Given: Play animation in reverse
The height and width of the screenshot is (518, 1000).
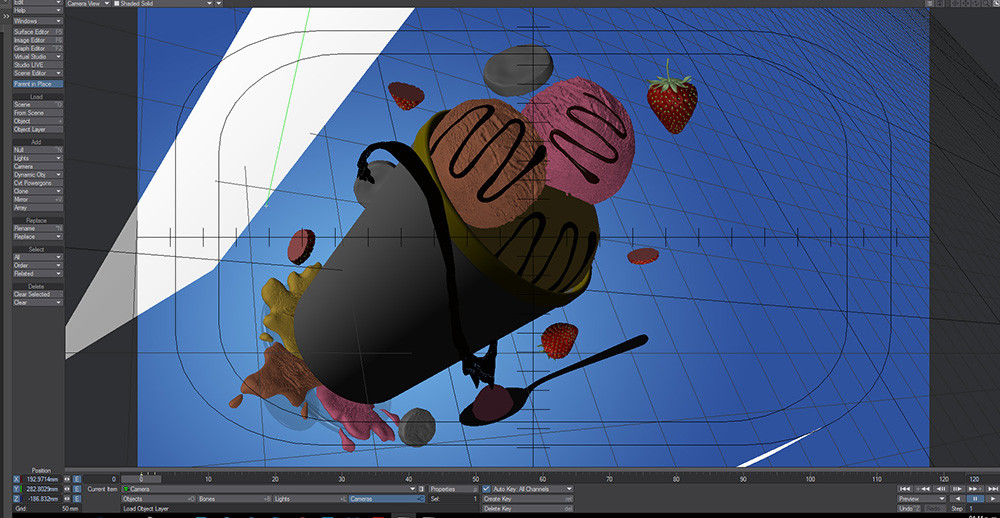Looking at the screenshot, I should point(957,498).
